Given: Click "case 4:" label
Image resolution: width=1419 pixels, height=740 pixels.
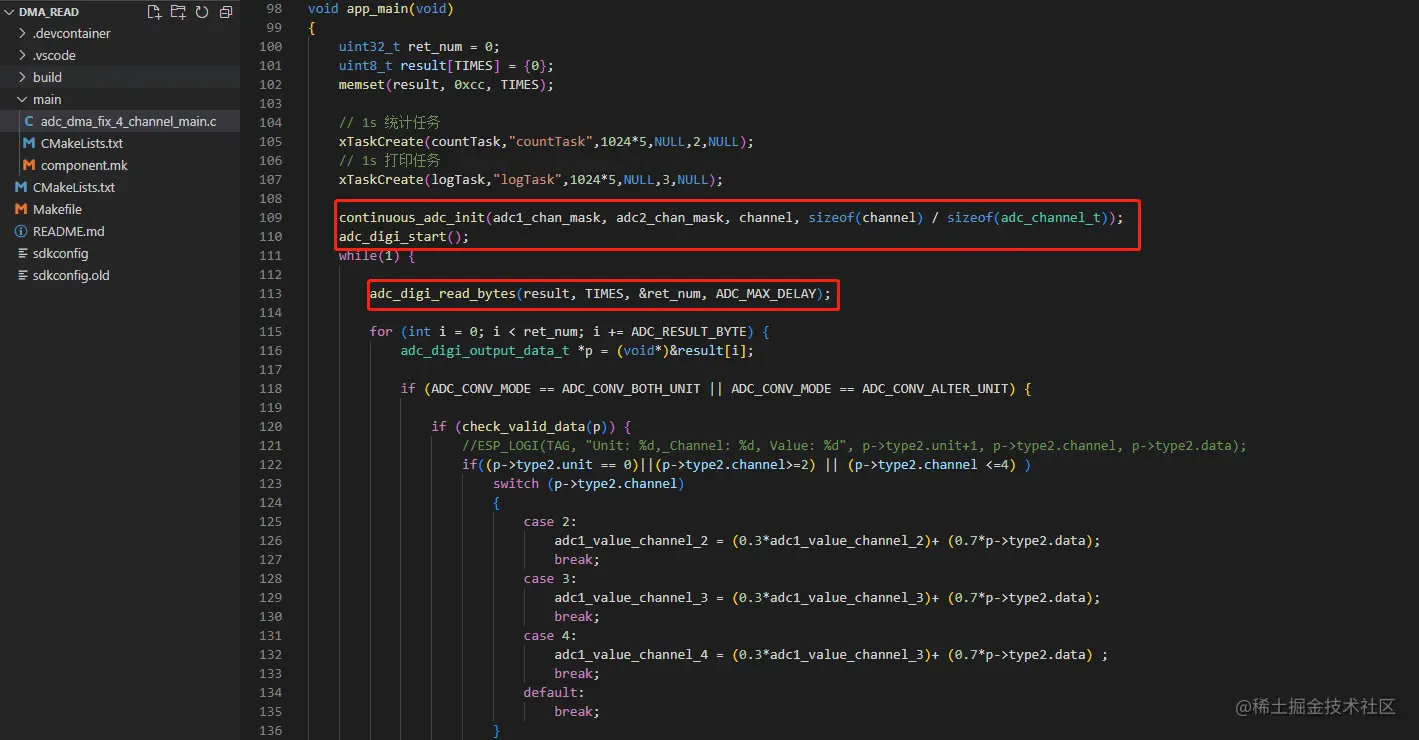Looking at the screenshot, I should (550, 635).
